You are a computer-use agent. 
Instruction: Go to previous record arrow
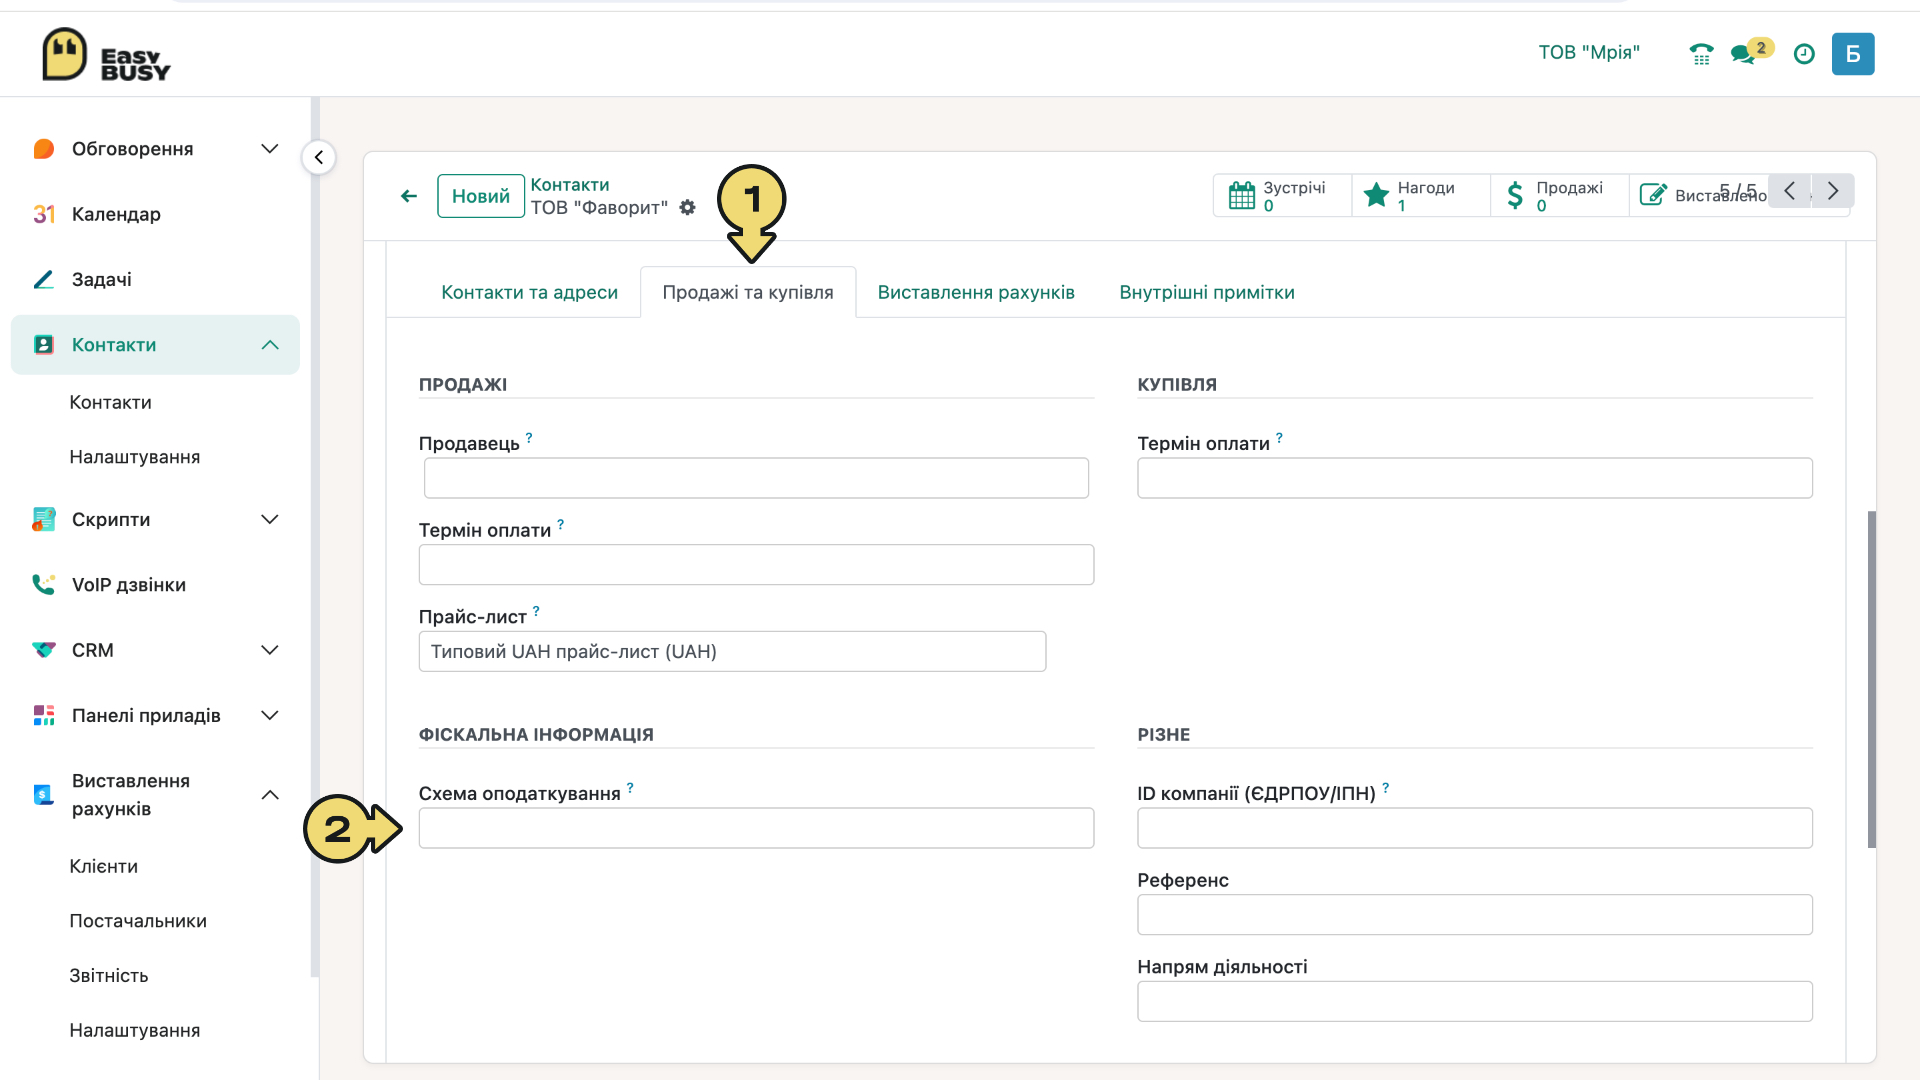[x=1789, y=191]
